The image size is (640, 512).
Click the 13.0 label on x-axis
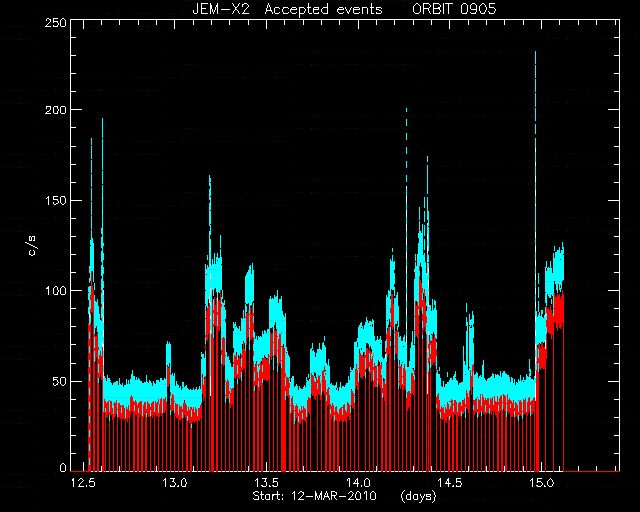click(175, 483)
